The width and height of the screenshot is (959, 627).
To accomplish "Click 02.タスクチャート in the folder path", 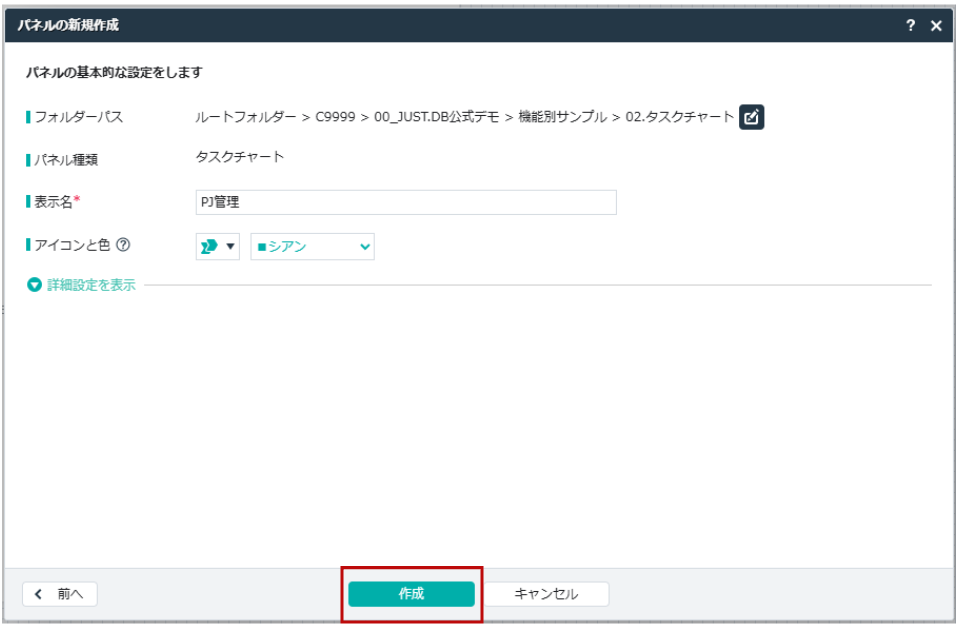I will 680,117.
